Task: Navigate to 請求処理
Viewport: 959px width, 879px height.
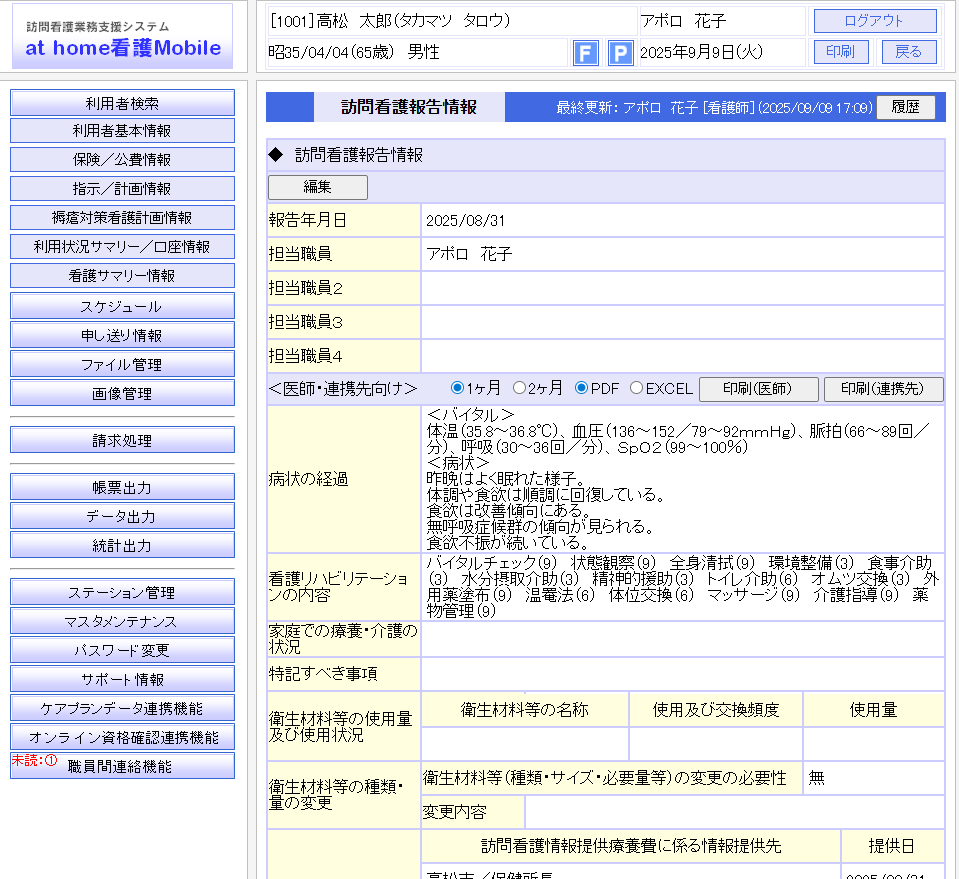Action: [122, 440]
